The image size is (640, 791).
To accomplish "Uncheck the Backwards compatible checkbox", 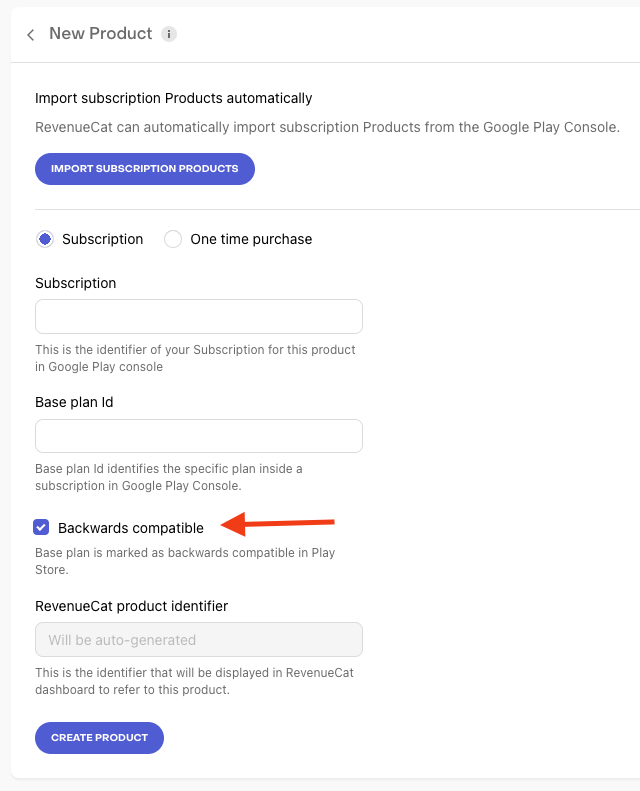I will click(41, 527).
